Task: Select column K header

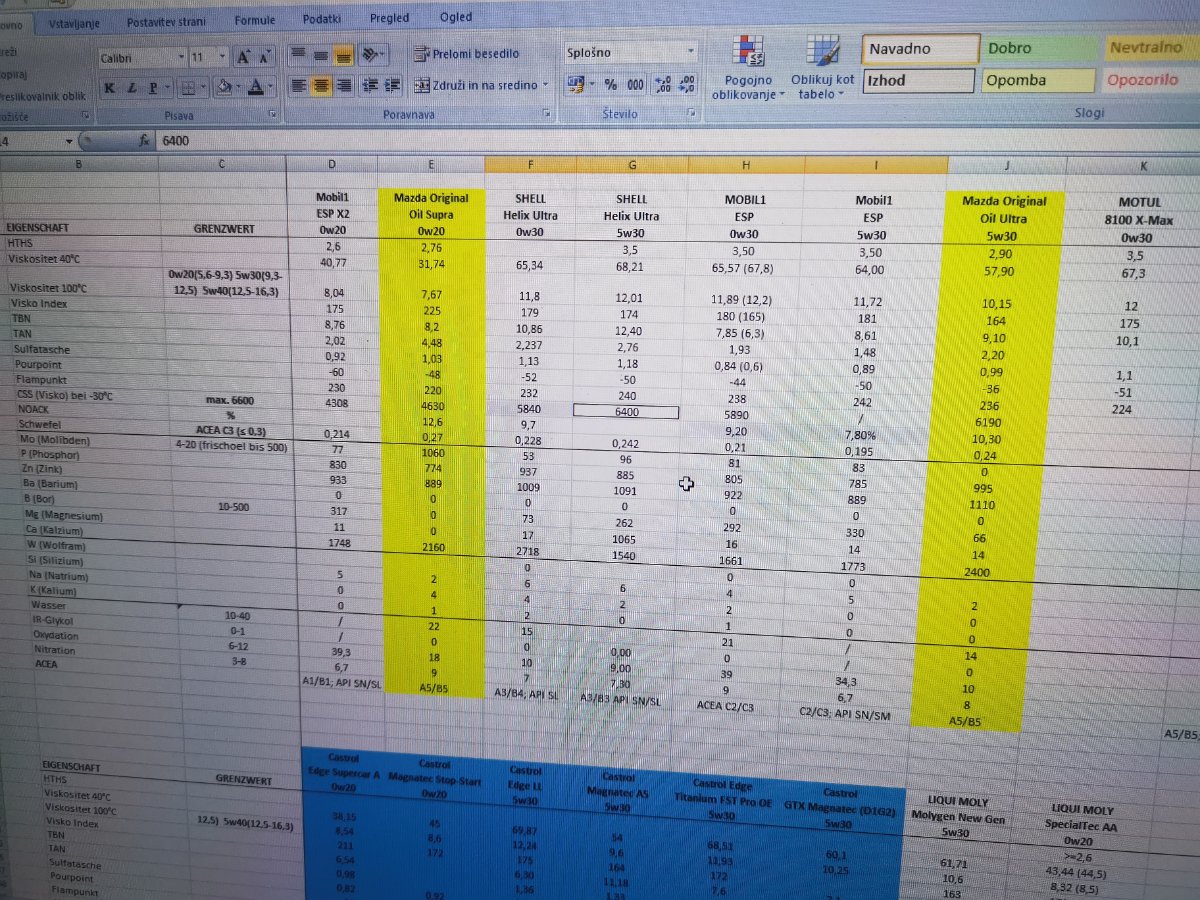Action: click(x=1143, y=166)
